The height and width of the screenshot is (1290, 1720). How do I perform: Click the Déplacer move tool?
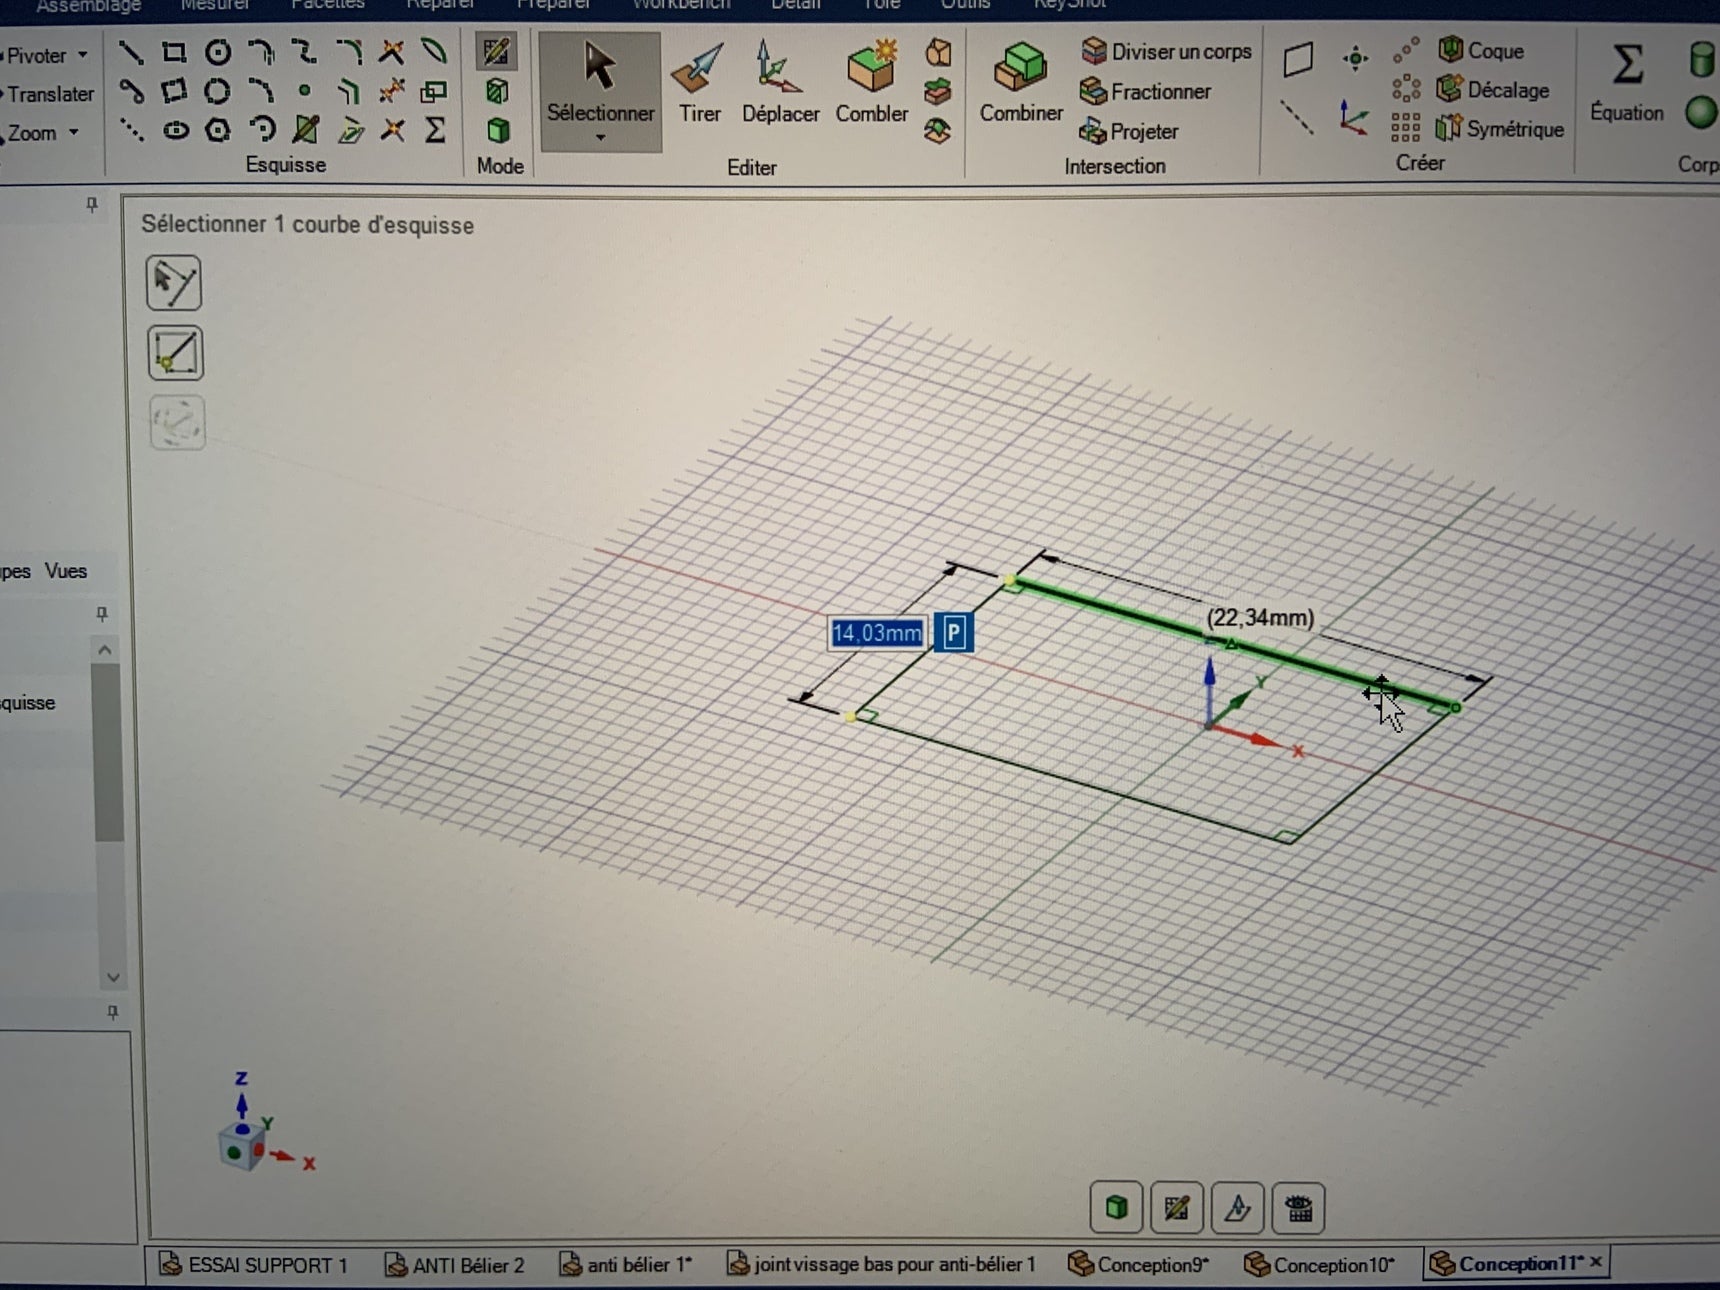tap(780, 83)
